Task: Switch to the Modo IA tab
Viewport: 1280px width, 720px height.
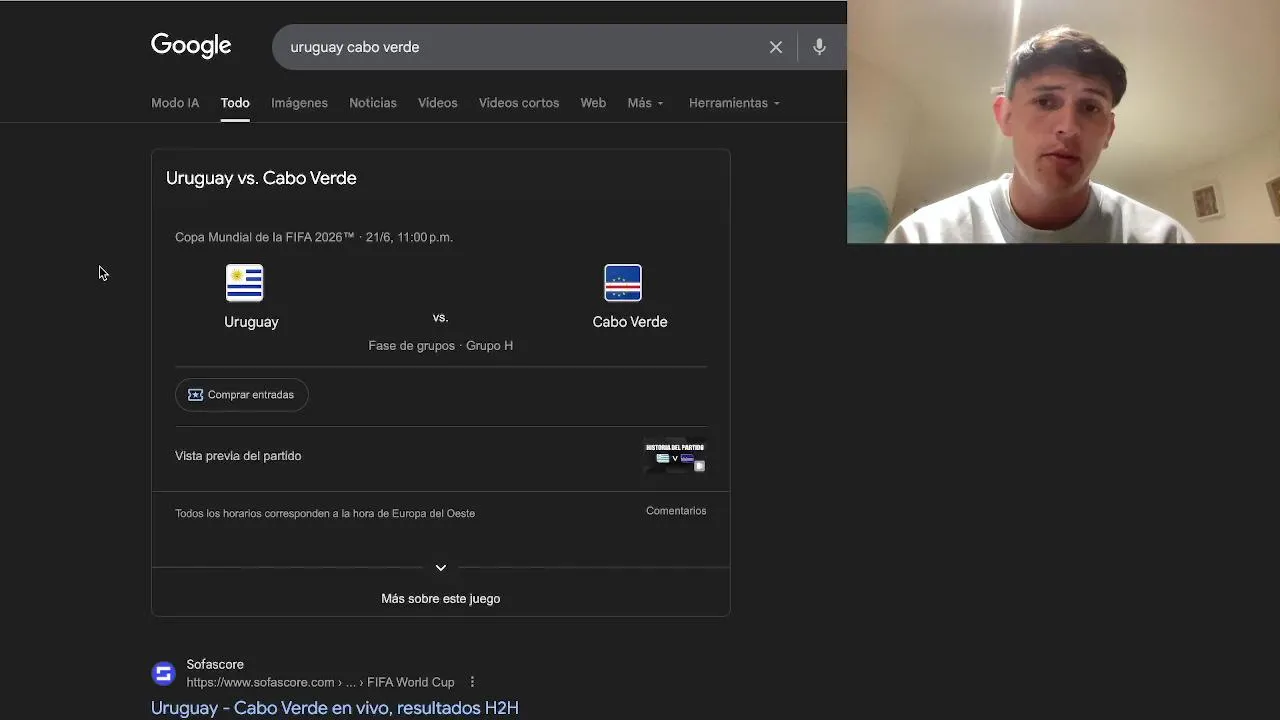Action: coord(175,103)
